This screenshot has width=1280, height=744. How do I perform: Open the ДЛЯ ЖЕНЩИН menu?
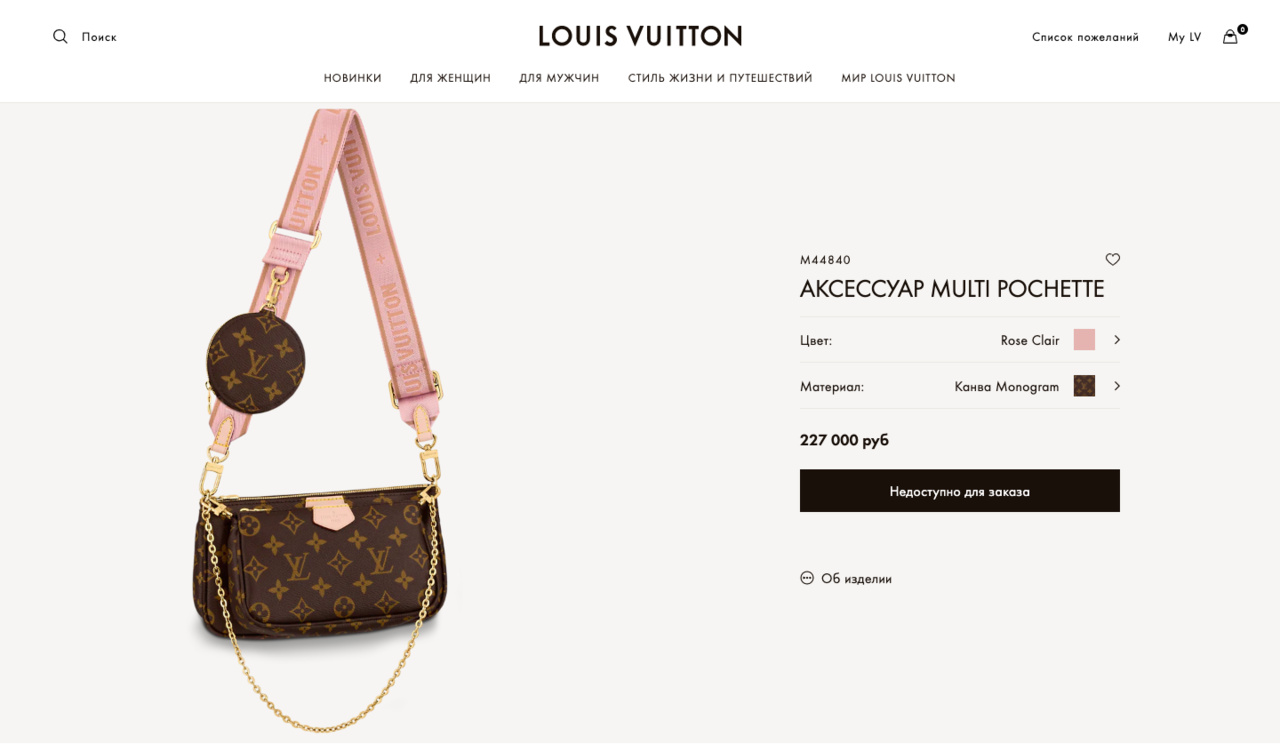(450, 78)
